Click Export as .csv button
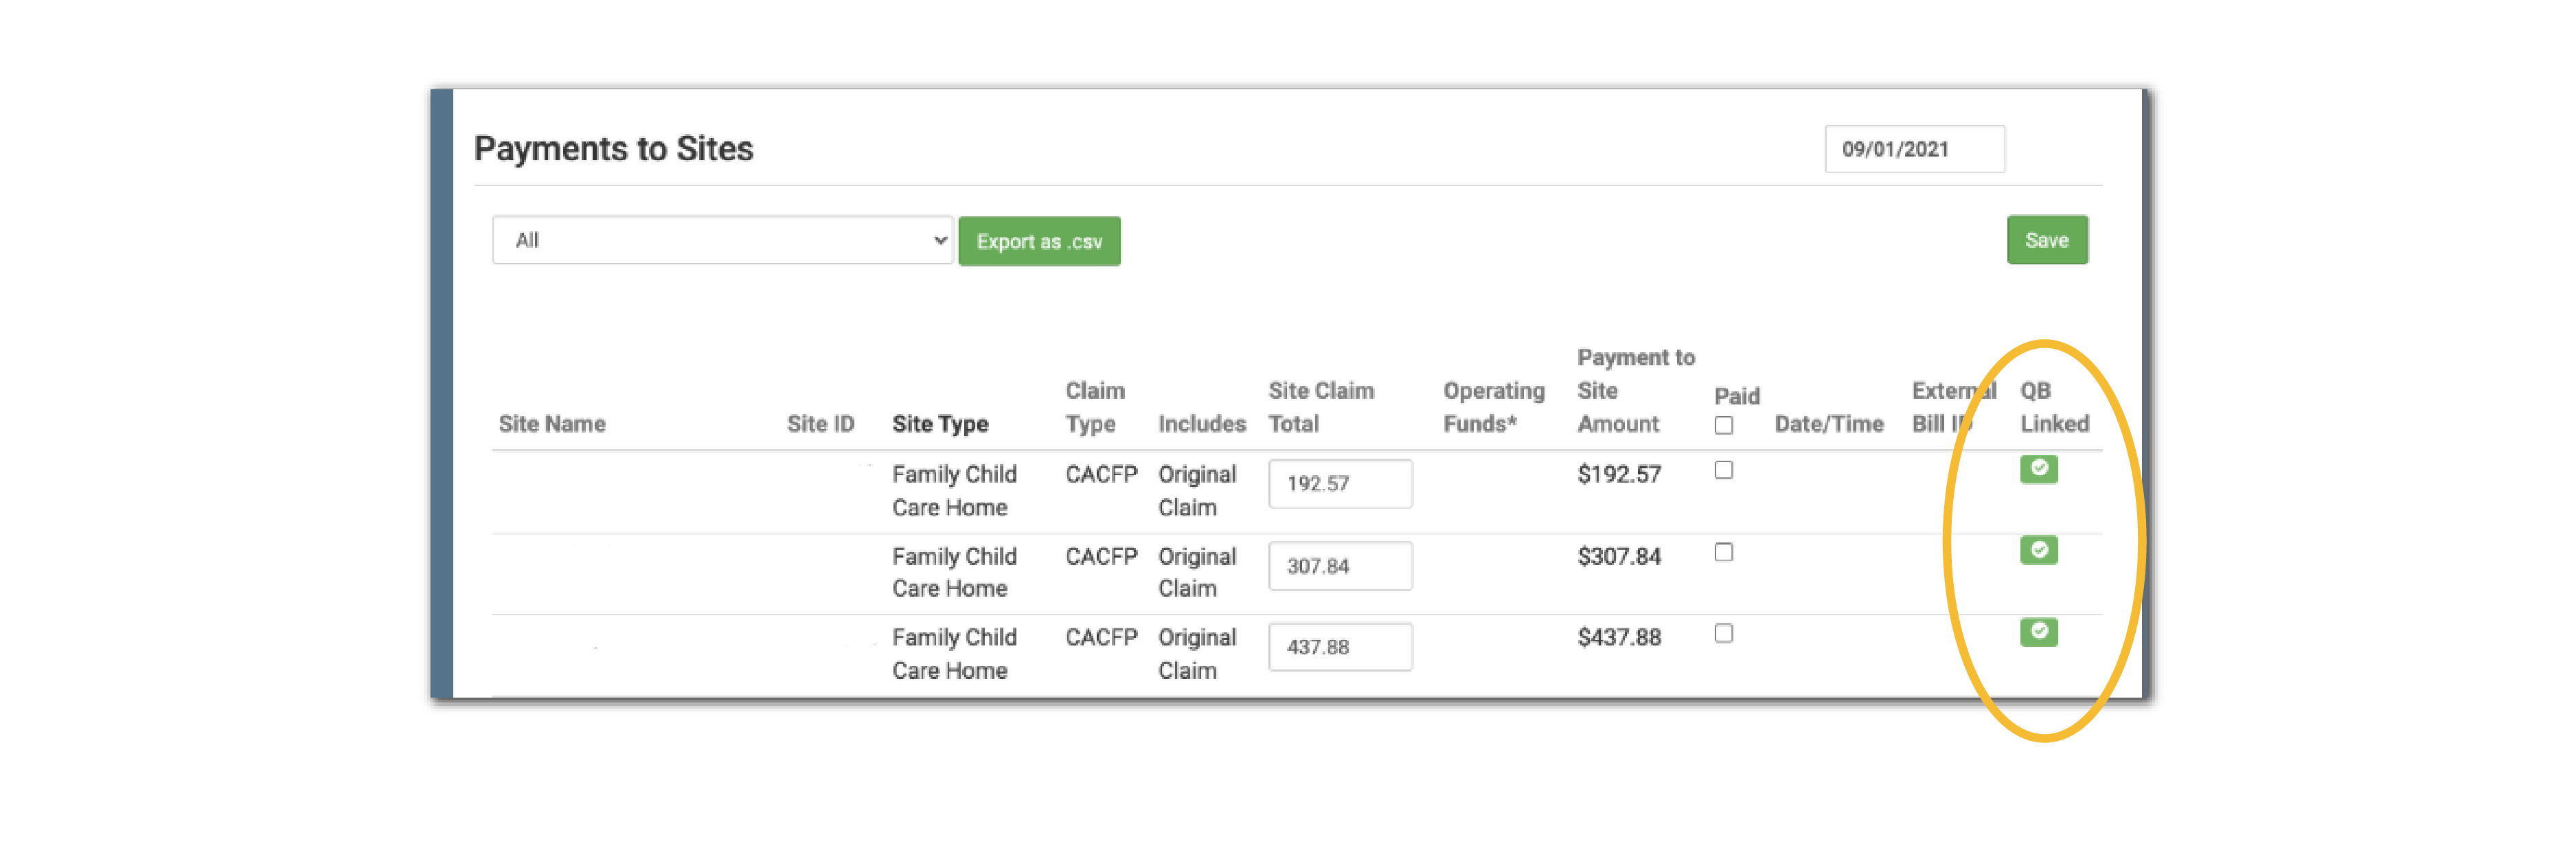The height and width of the screenshot is (859, 2576). click(x=1038, y=241)
